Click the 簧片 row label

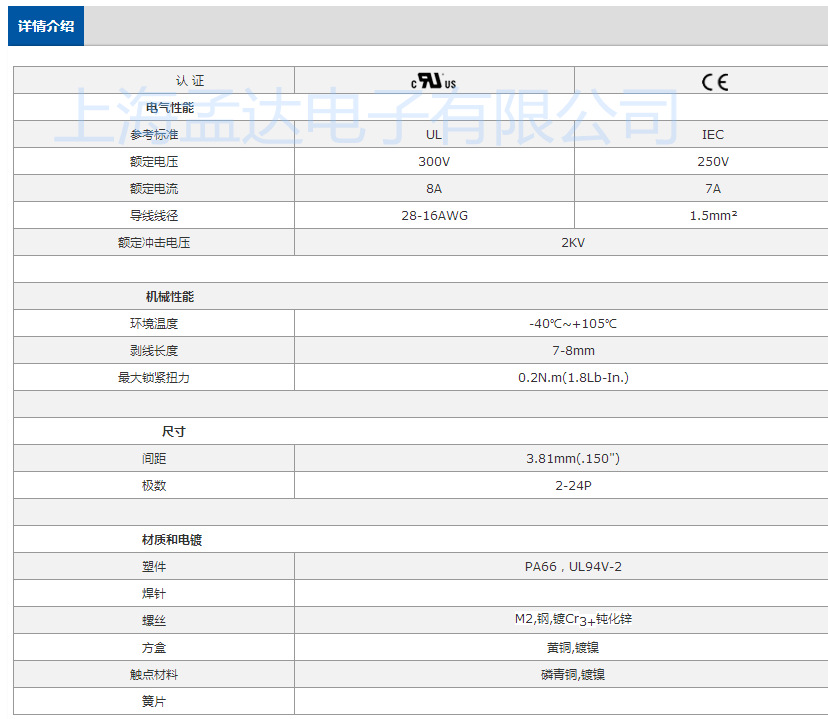tap(154, 702)
